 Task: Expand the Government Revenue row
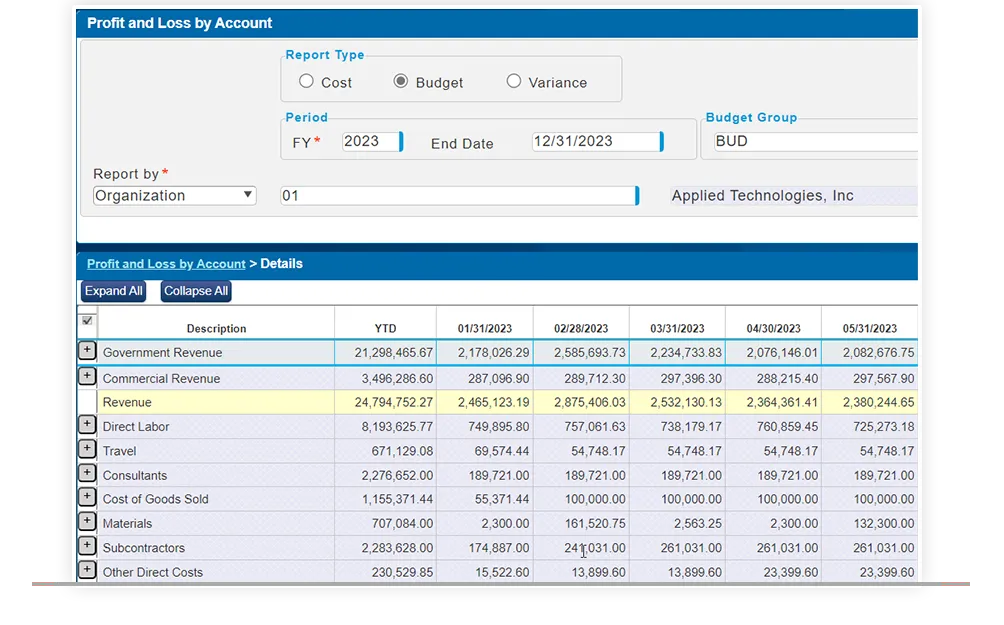tap(87, 351)
